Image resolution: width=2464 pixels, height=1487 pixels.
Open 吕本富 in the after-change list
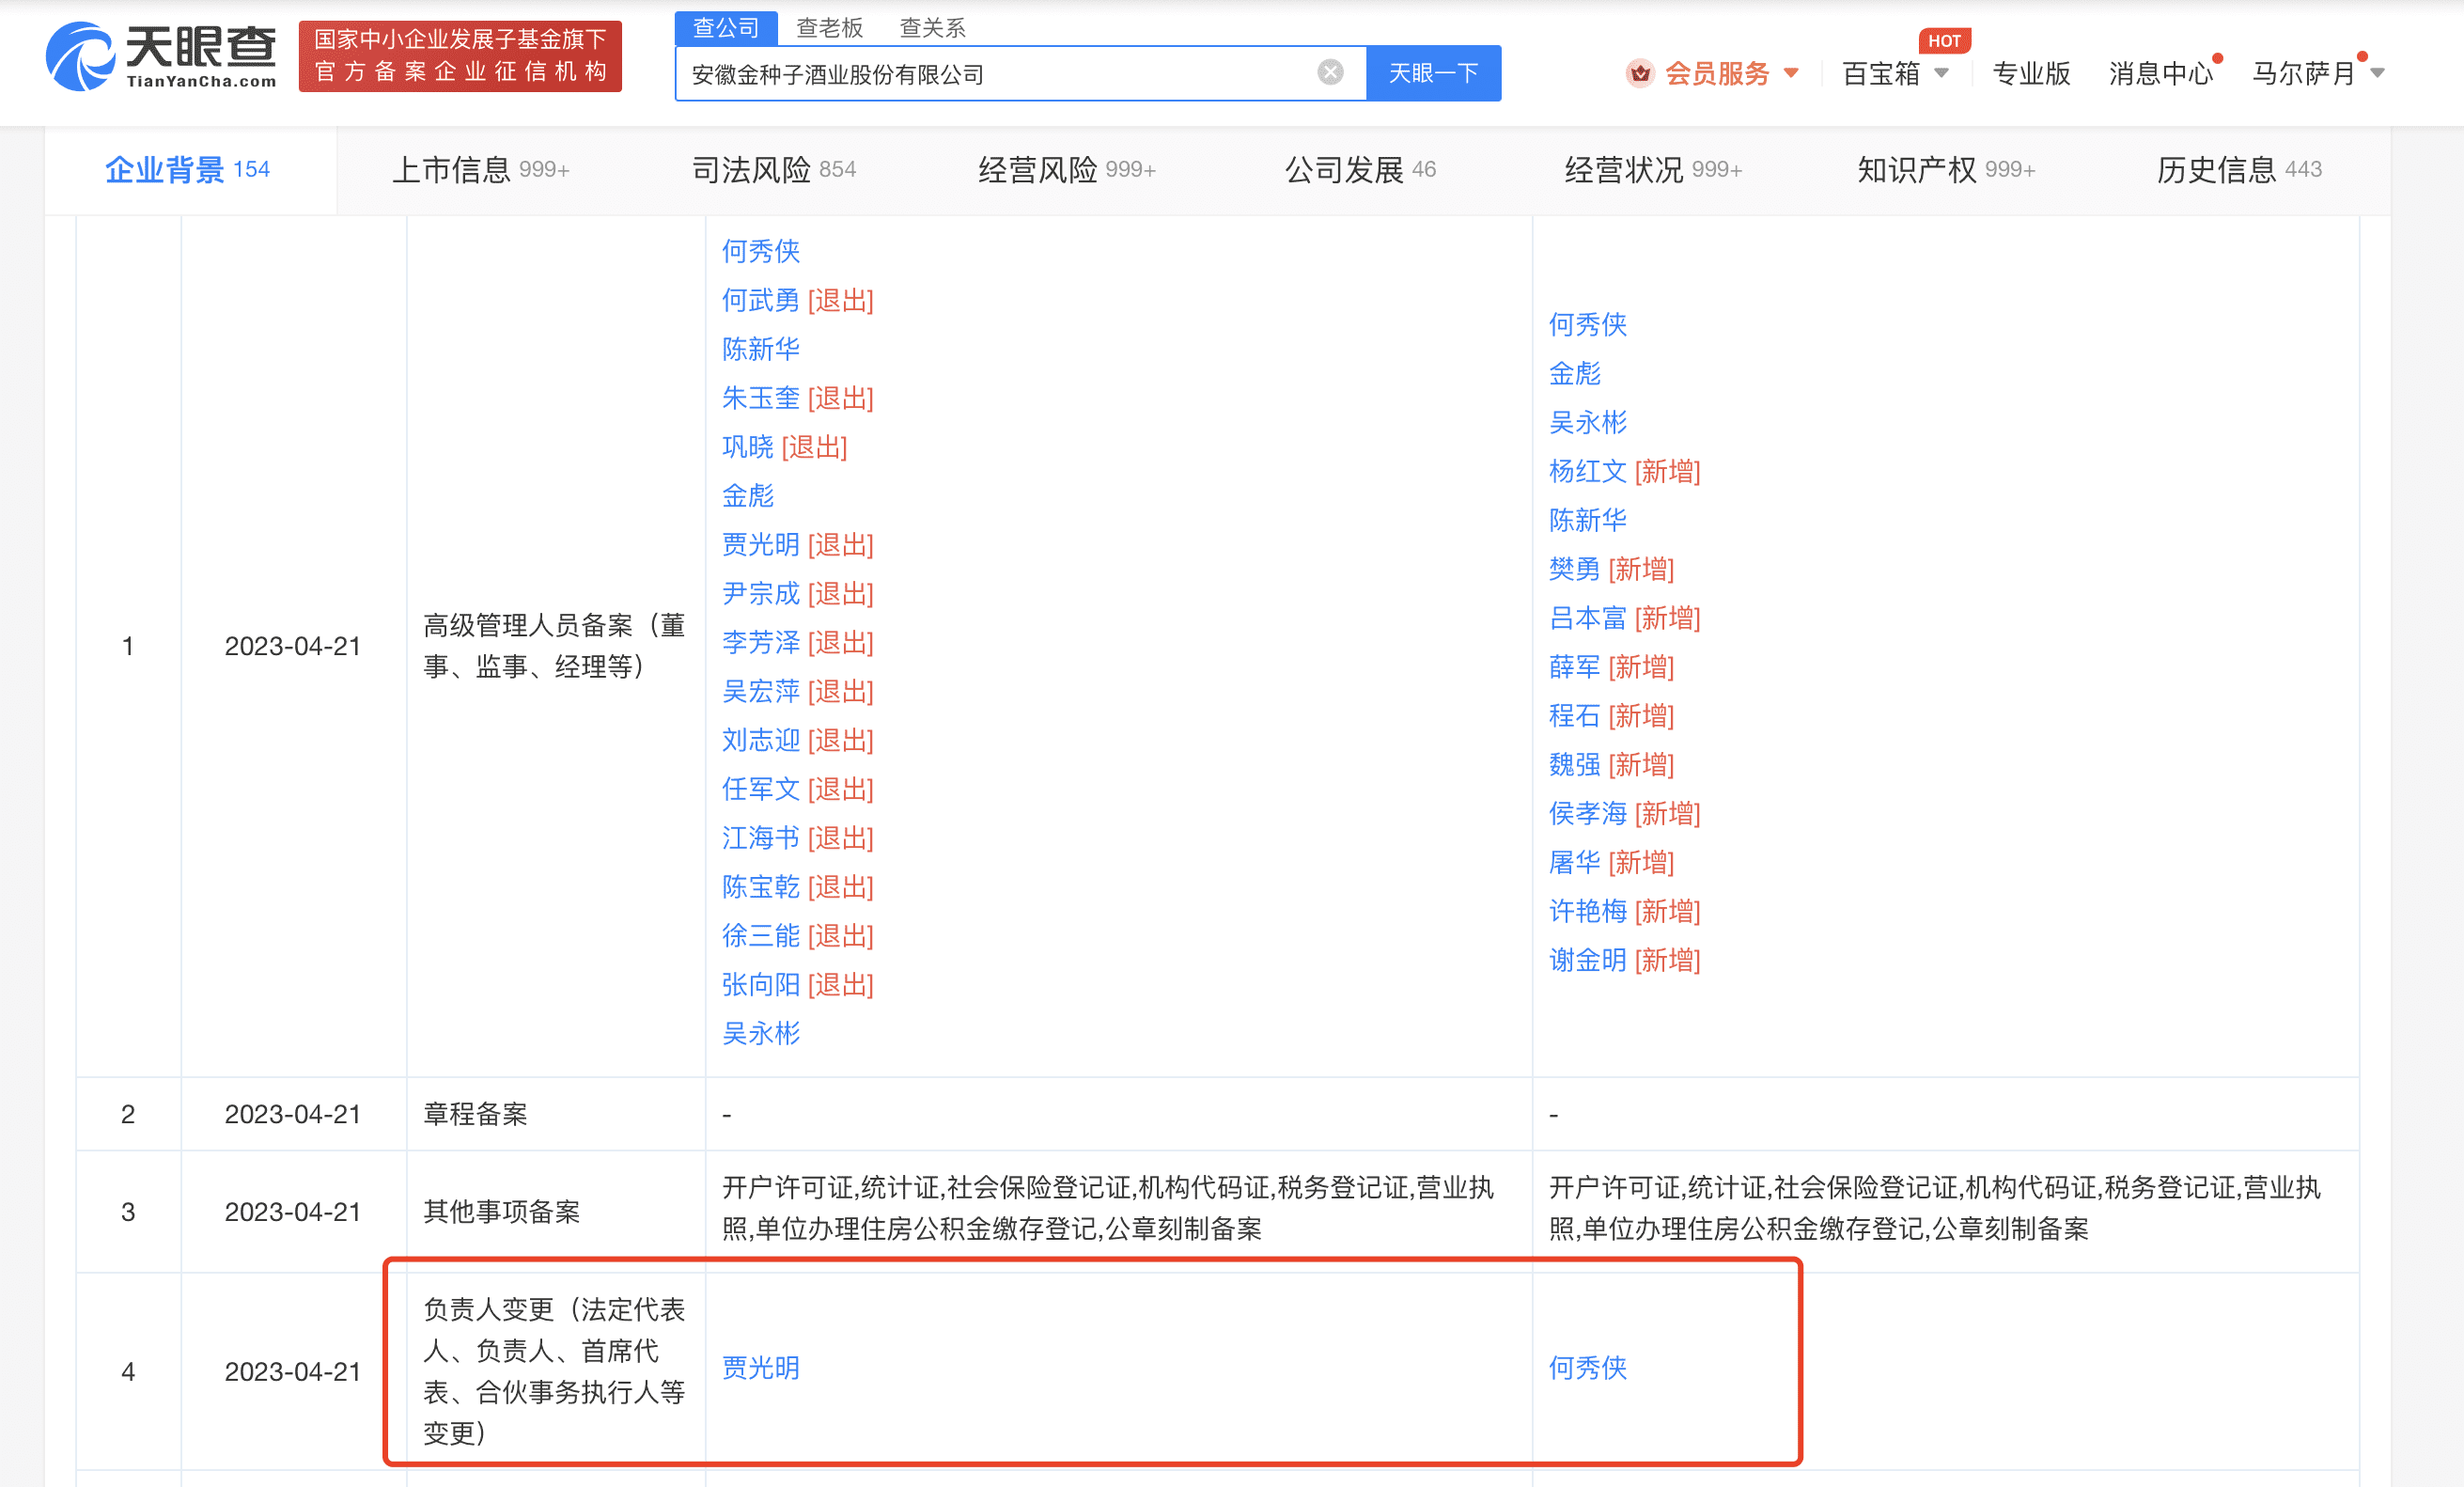[1588, 618]
